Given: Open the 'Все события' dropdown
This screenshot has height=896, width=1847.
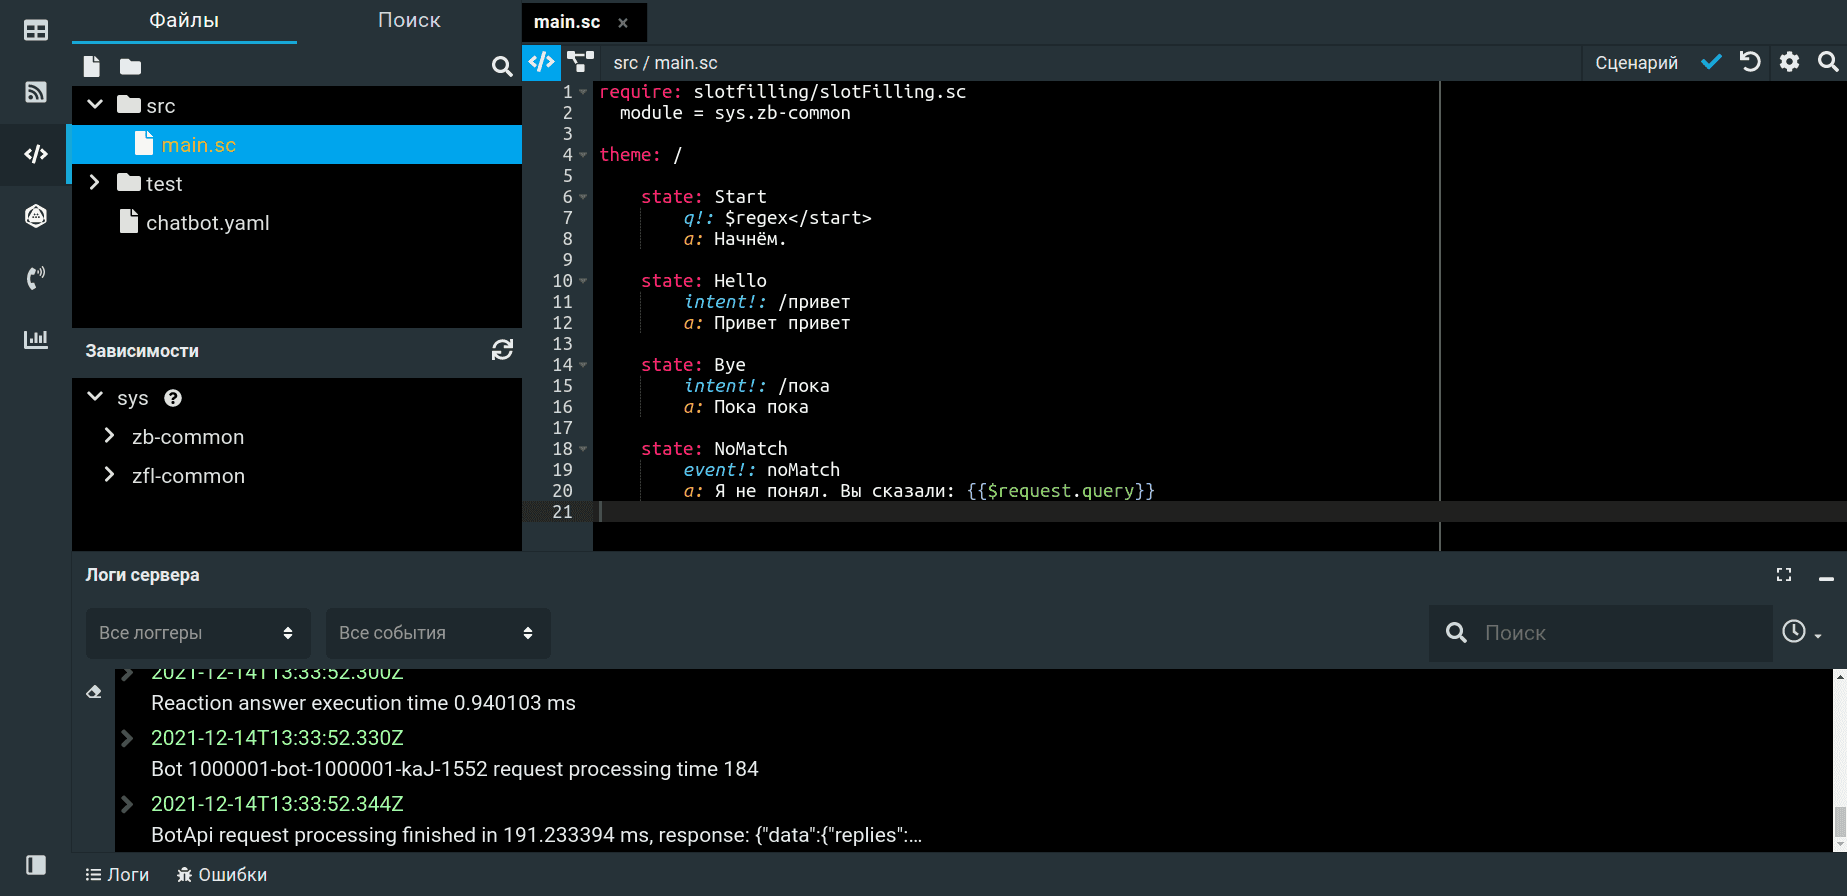Looking at the screenshot, I should [438, 633].
